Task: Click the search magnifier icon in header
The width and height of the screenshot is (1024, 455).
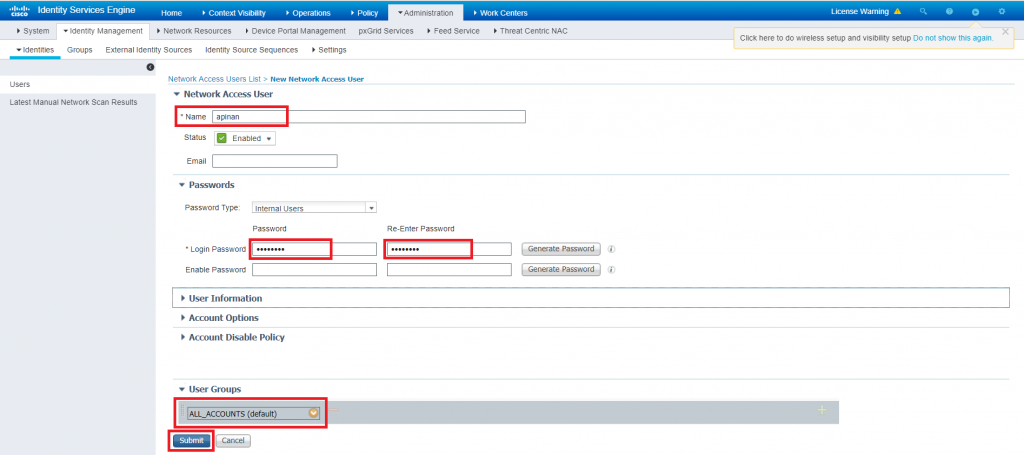Action: coord(923,11)
